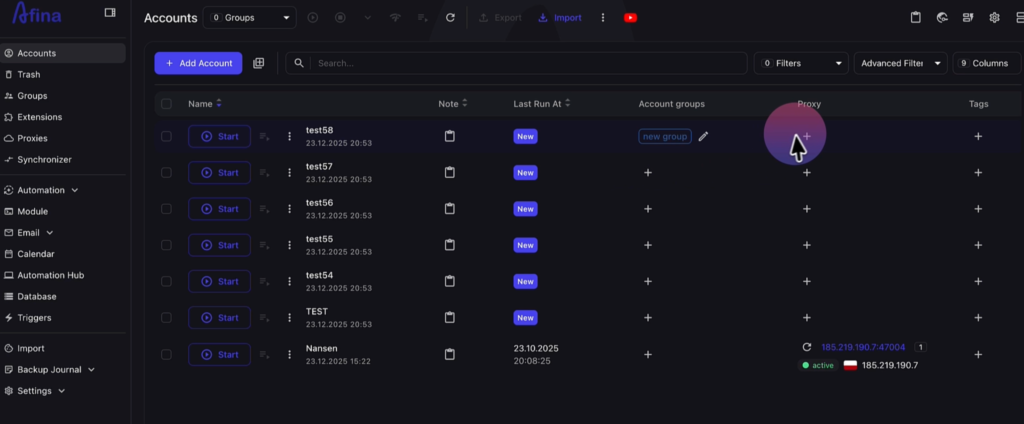Open note for test58

pos(449,136)
